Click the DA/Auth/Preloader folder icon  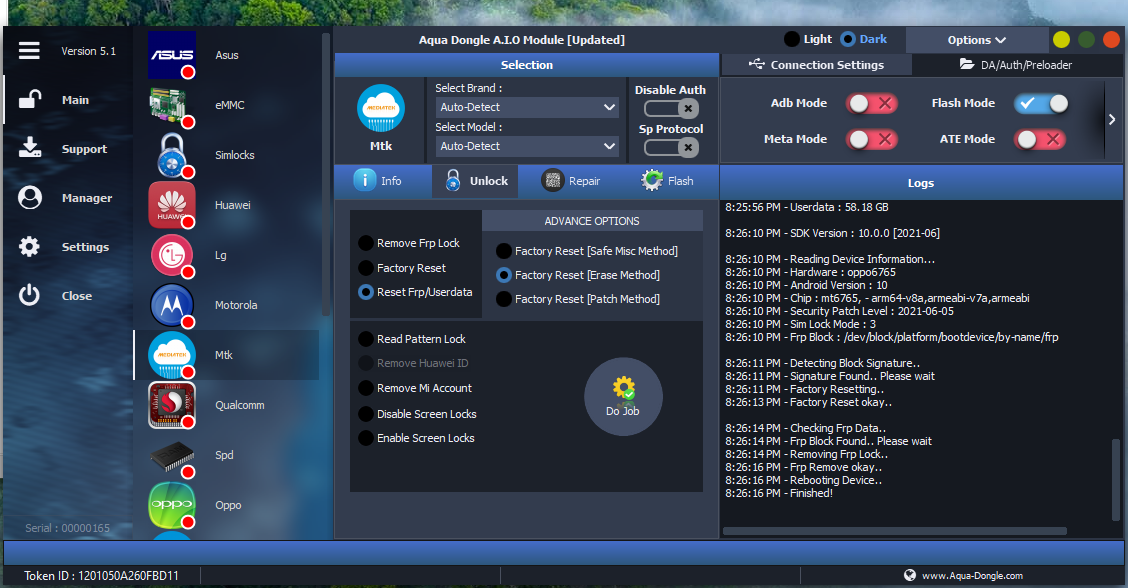click(x=967, y=64)
